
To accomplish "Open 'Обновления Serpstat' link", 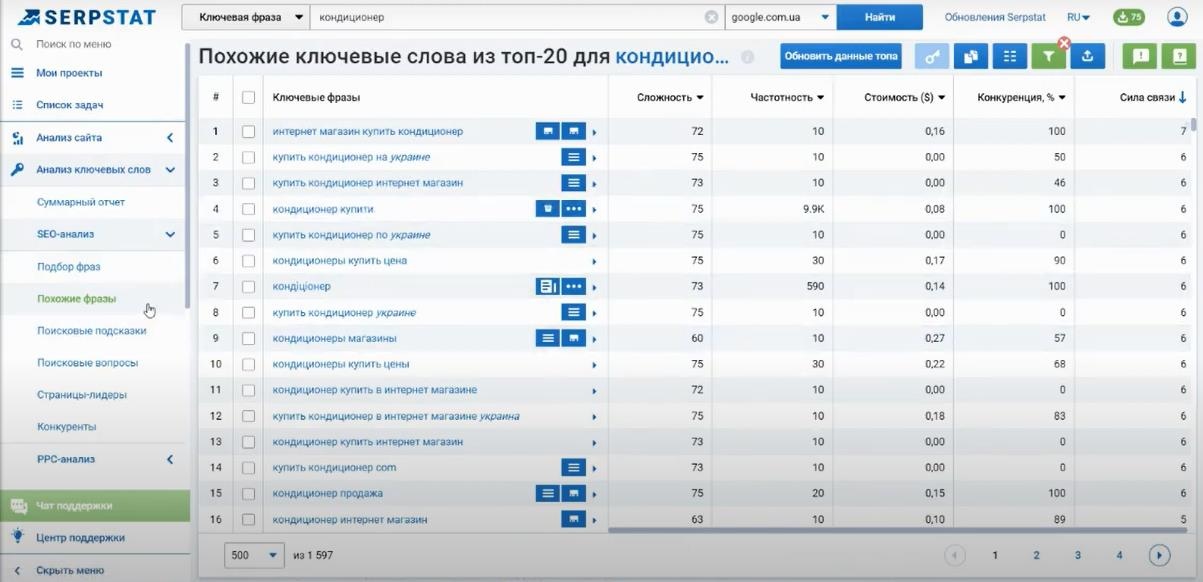I will point(994,17).
